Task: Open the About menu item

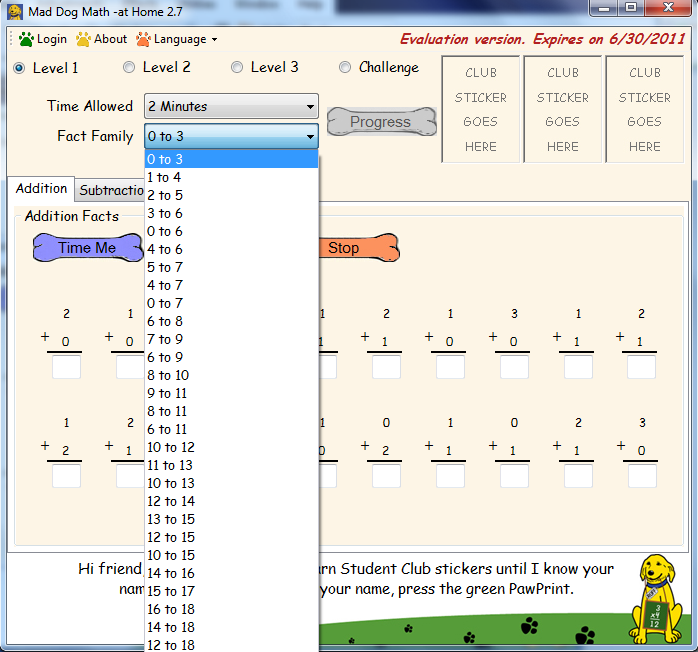Action: tap(101, 39)
